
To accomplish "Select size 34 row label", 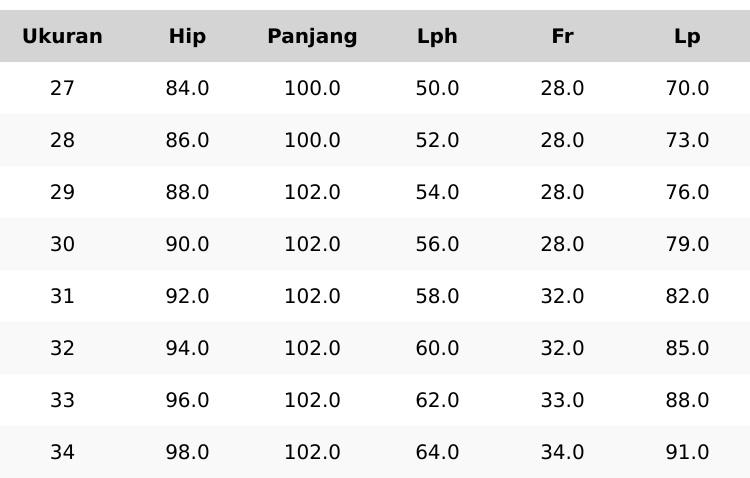I will (62, 453).
